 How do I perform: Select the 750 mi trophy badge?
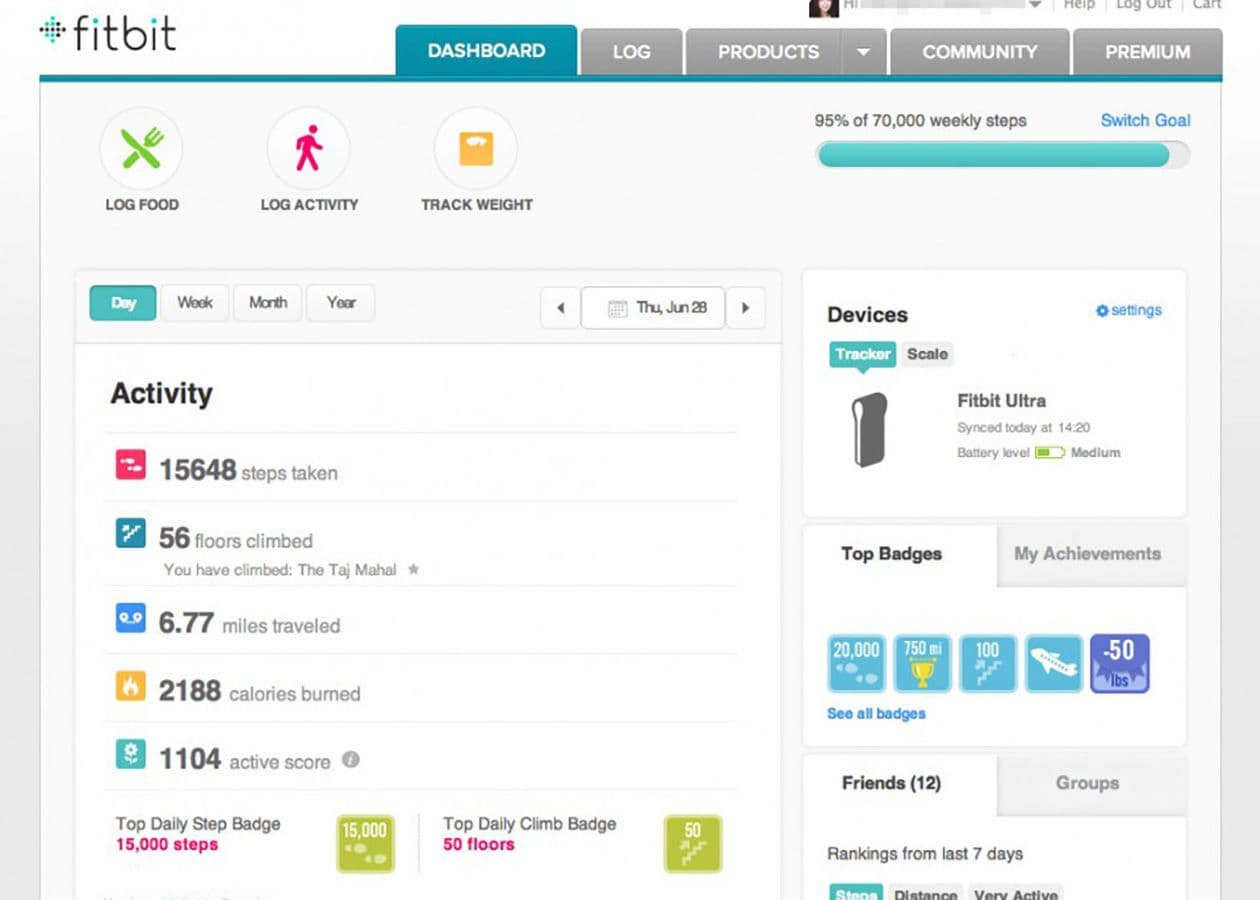(x=922, y=663)
